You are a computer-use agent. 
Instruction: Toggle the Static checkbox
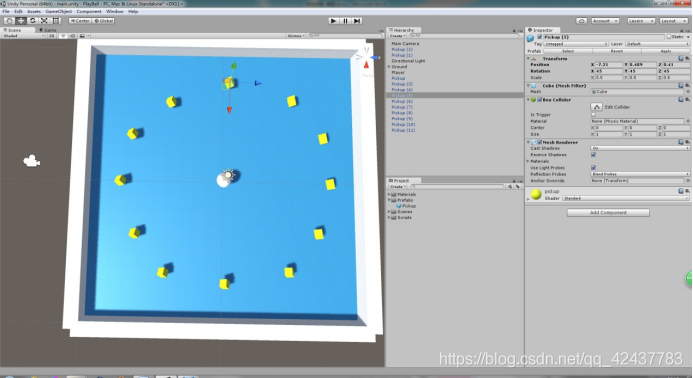coord(669,37)
